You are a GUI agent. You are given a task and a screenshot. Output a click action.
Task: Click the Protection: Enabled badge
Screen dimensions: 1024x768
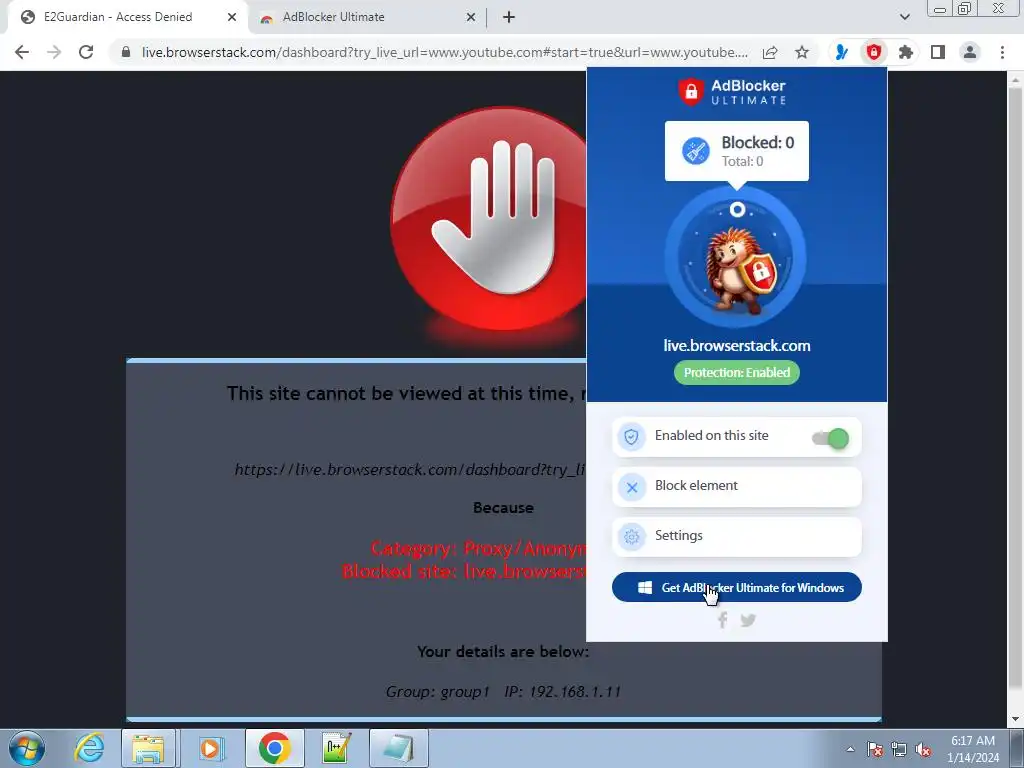tap(737, 372)
